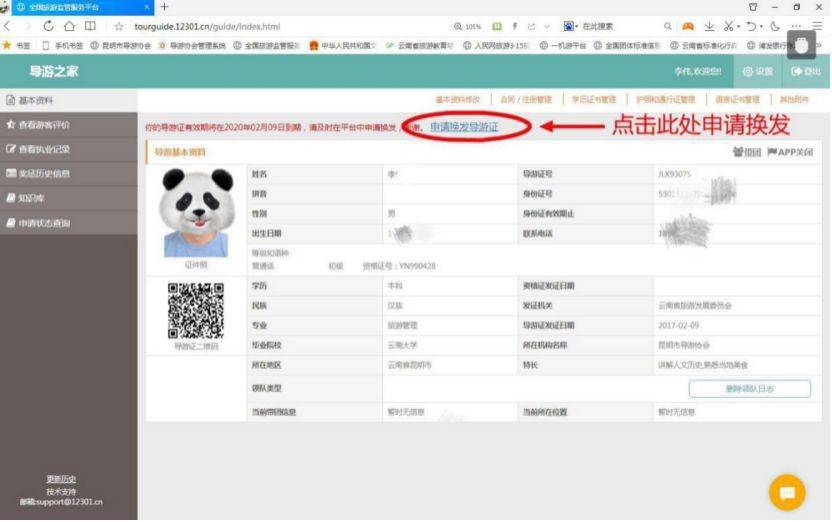Screen dimensions: 832x522
Task: Switch to 基本资料修改 tab
Action: [x=457, y=100]
